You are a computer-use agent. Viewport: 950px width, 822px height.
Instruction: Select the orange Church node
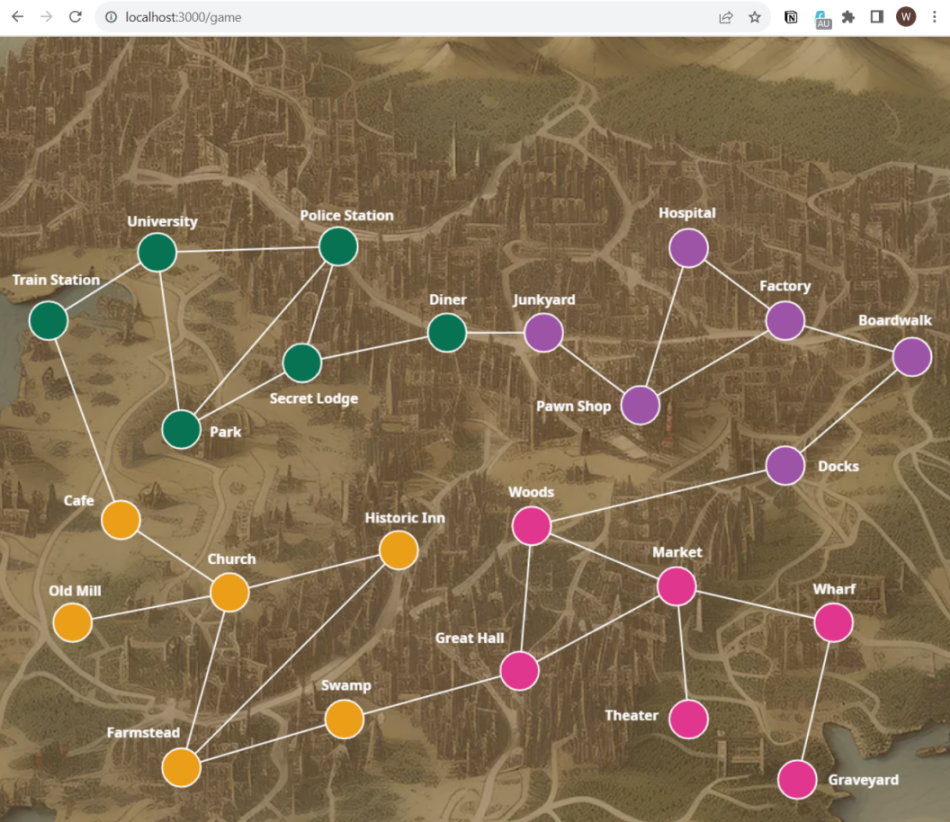coord(229,592)
